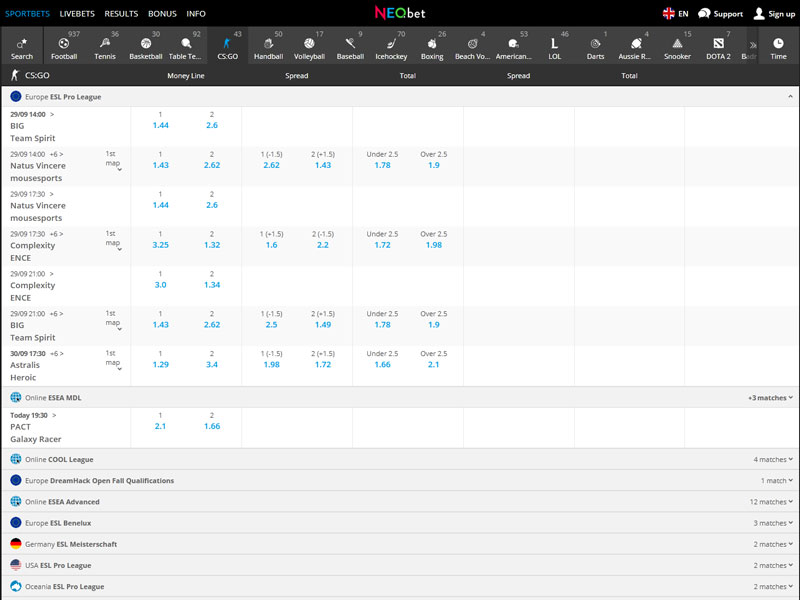The height and width of the screenshot is (600, 800).
Task: Bet on PACT at 2.1 odds
Action: point(160,427)
